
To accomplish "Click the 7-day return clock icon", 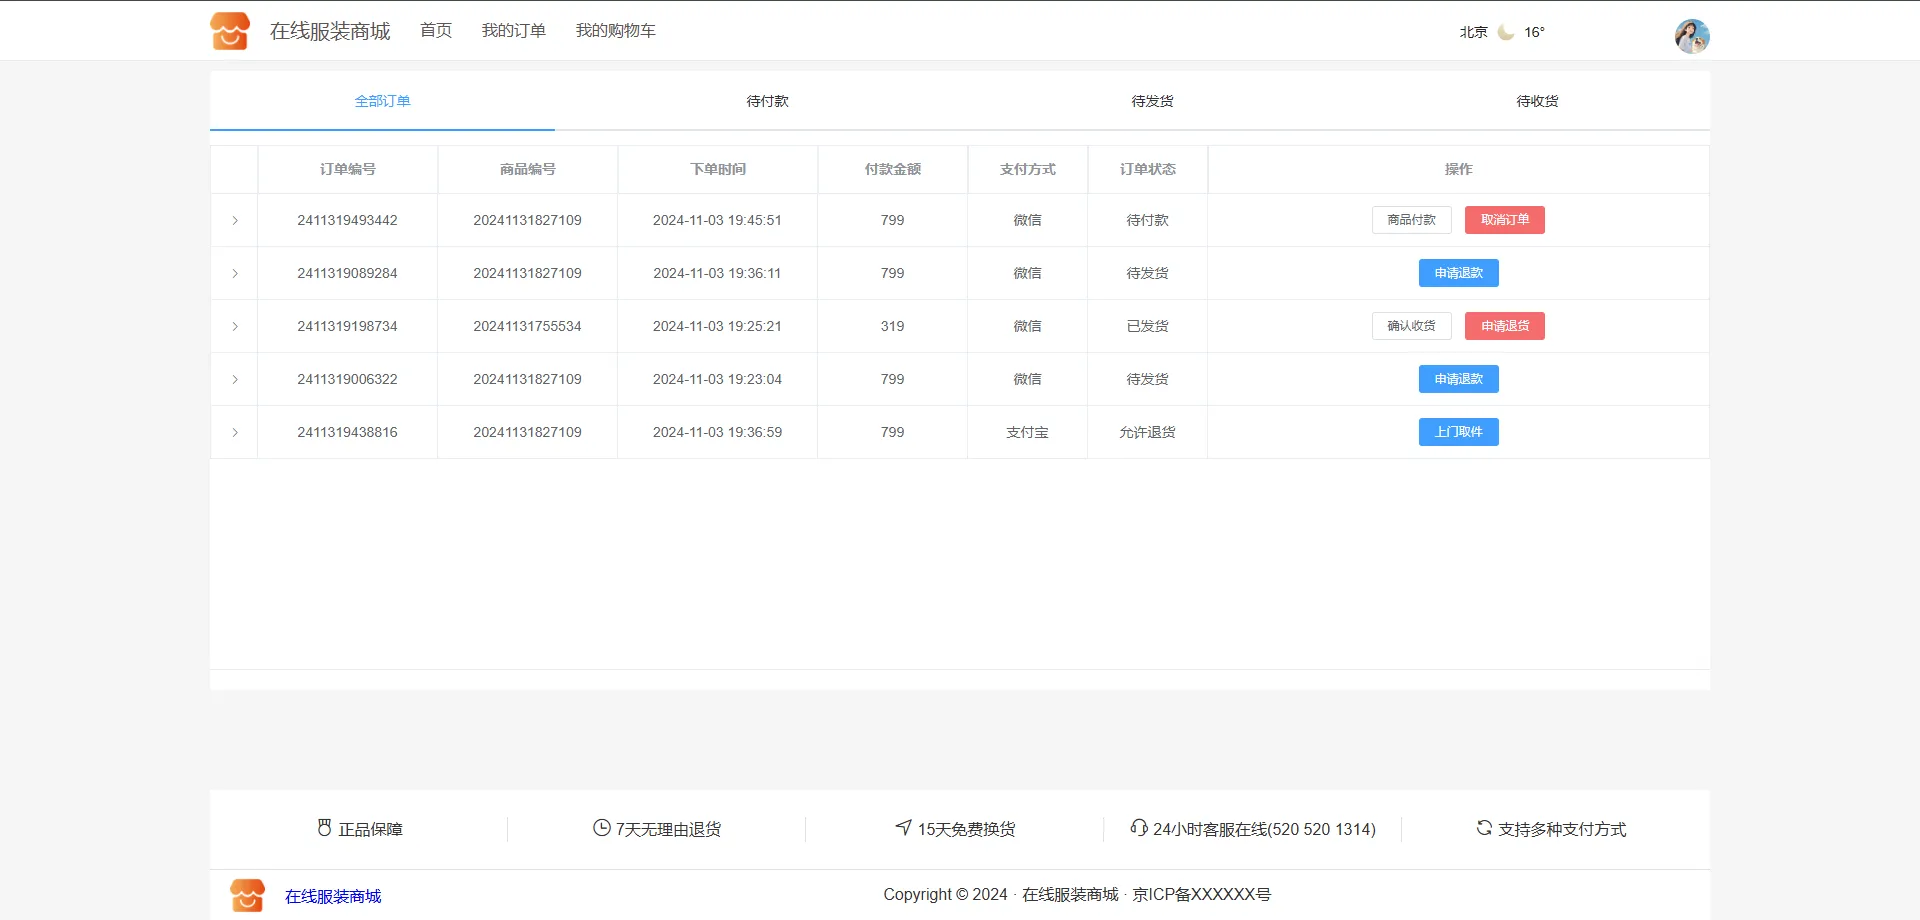I will point(601,828).
